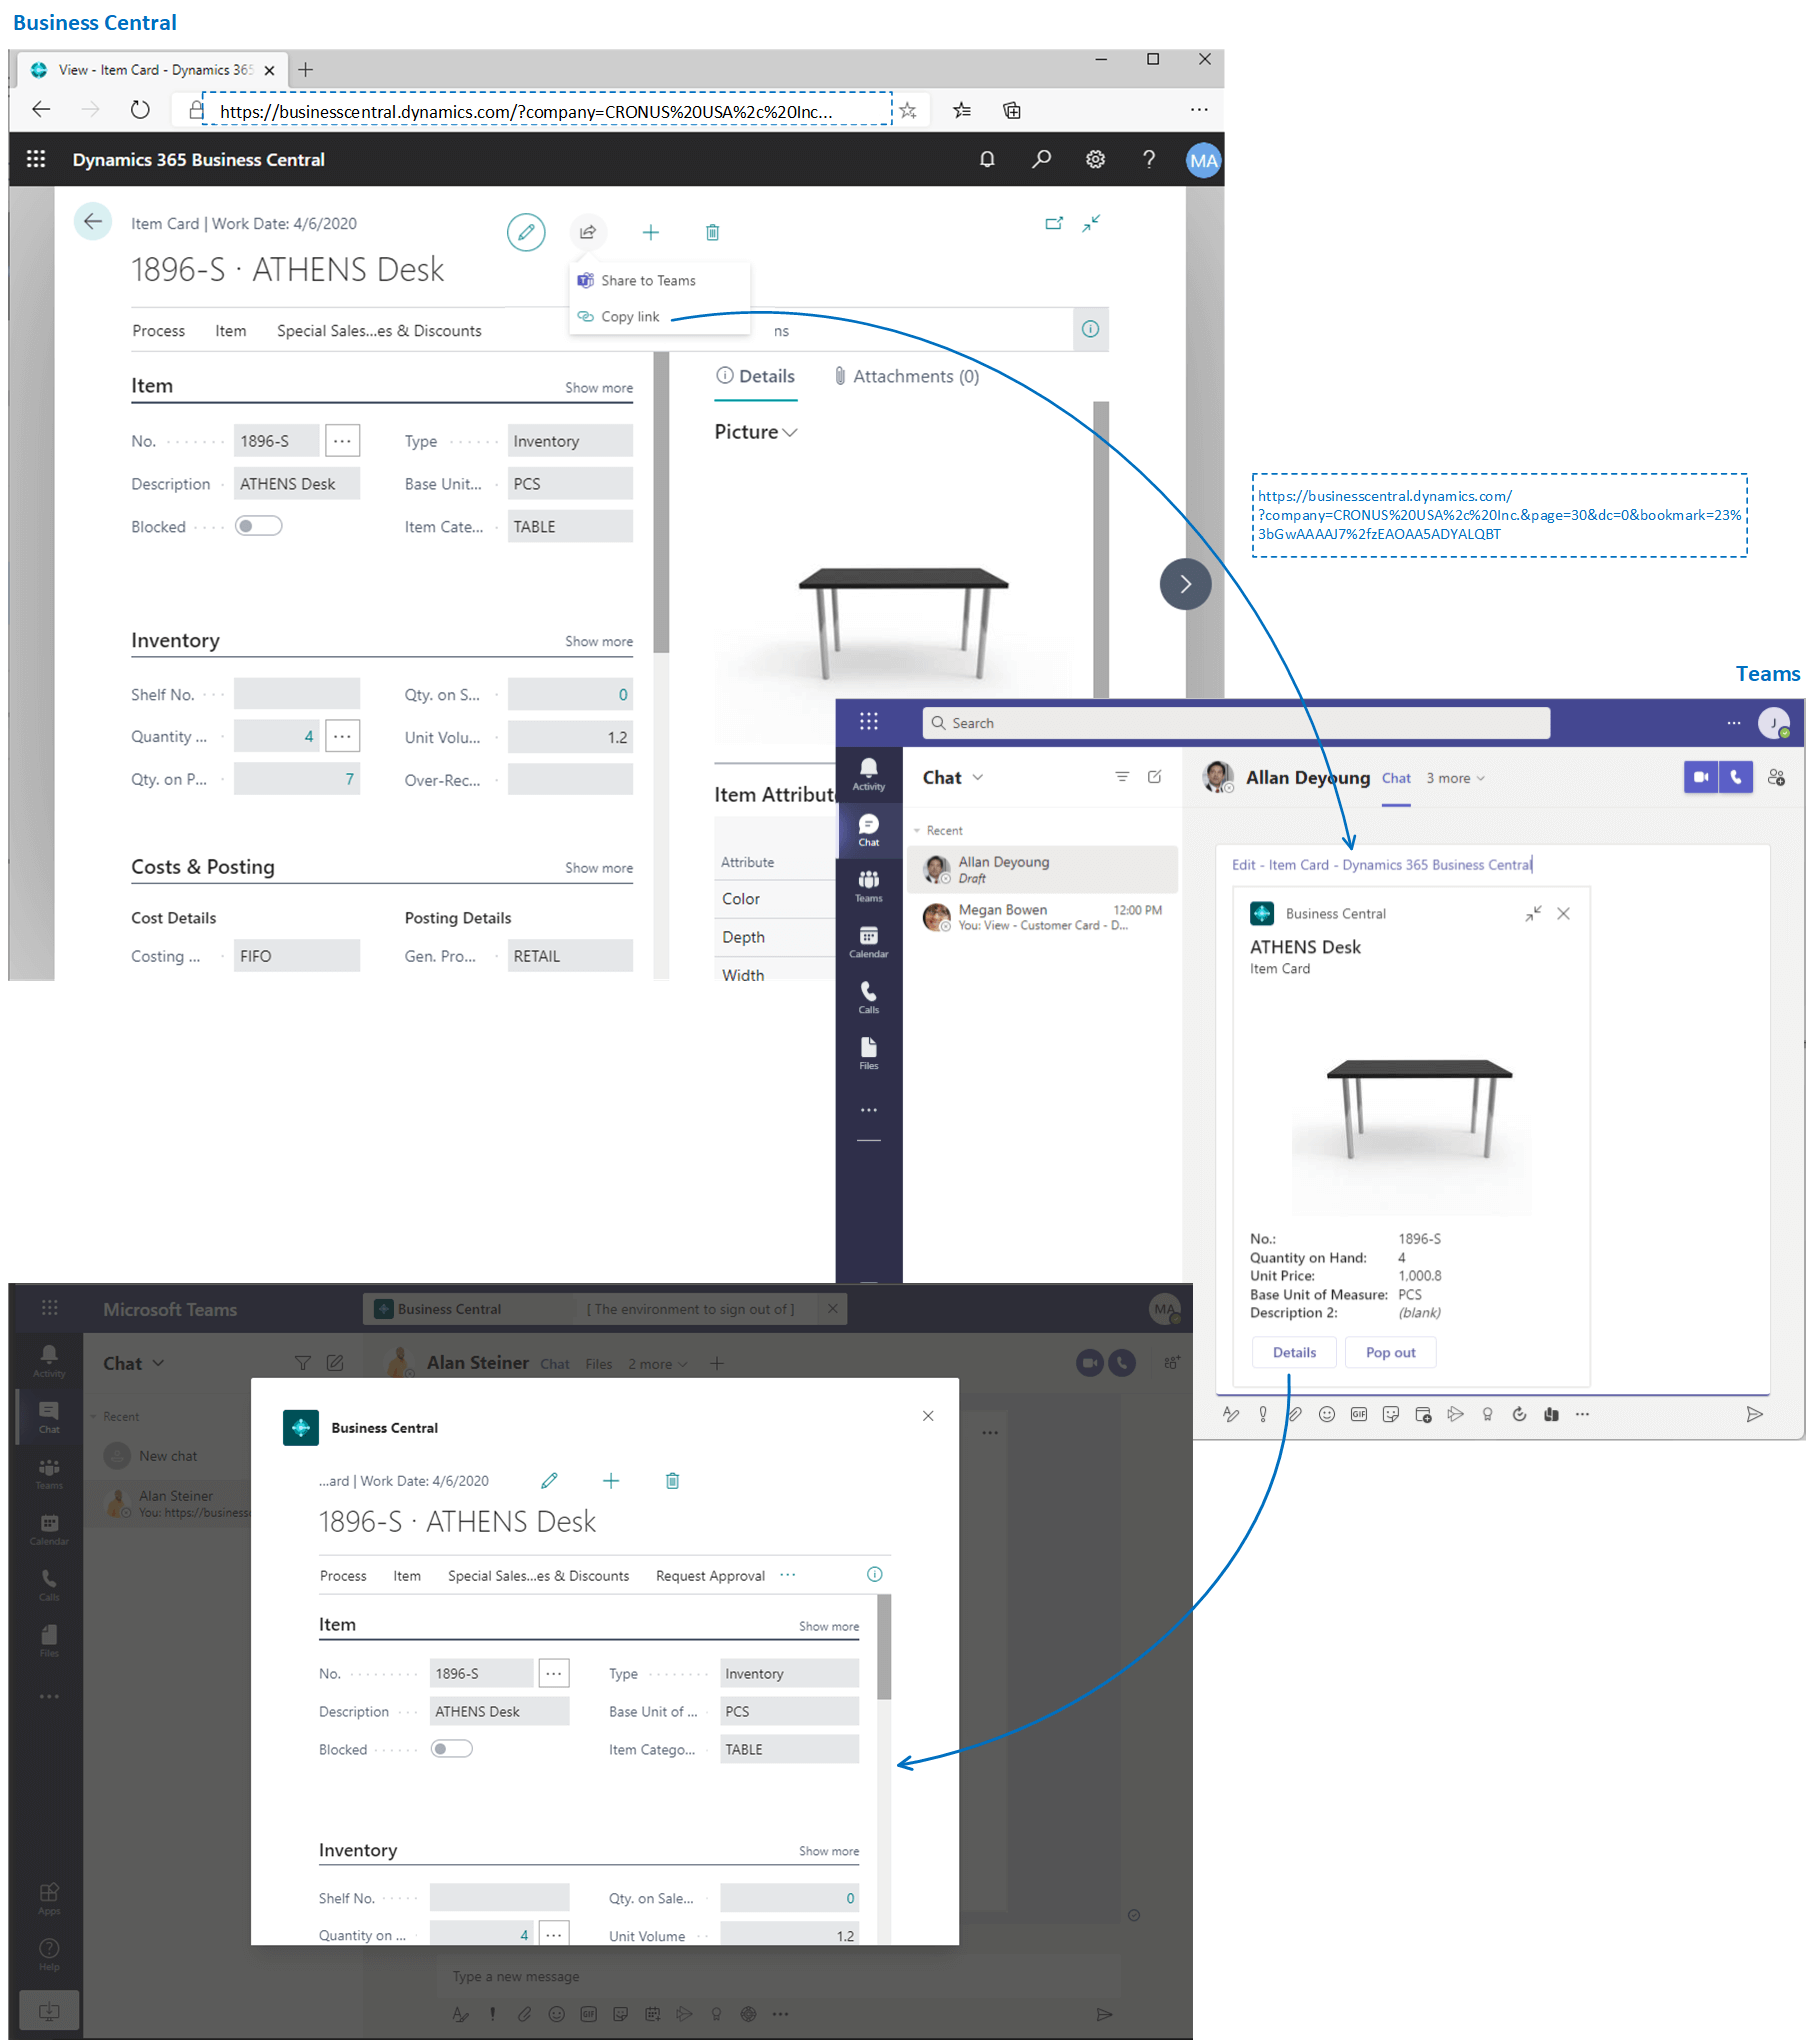Expand Chat dropdown in top Teams window
The height and width of the screenshot is (2041, 1814).
(978, 777)
